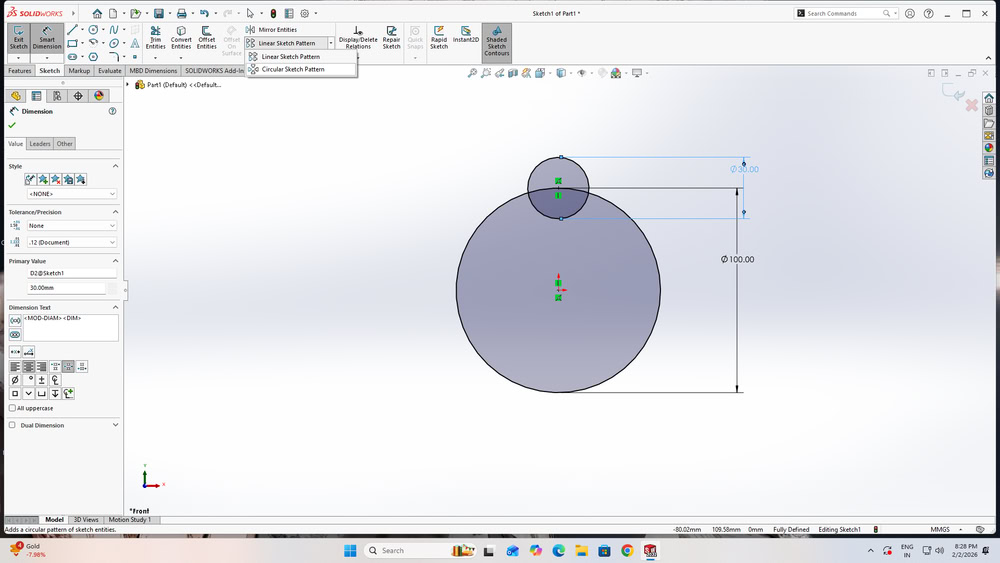This screenshot has width=1000, height=563.
Task: Activate Smart Dimension tool
Action: point(47,38)
